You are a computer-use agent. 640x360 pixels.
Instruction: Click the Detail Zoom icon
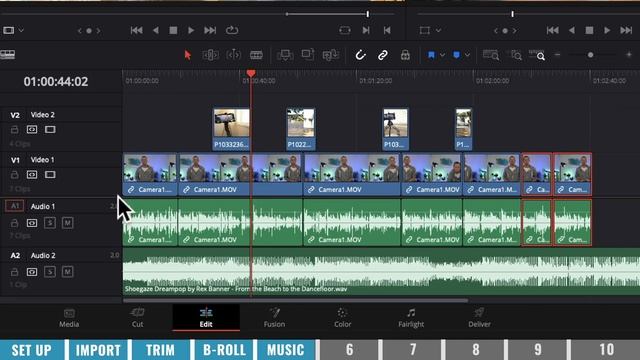514,55
